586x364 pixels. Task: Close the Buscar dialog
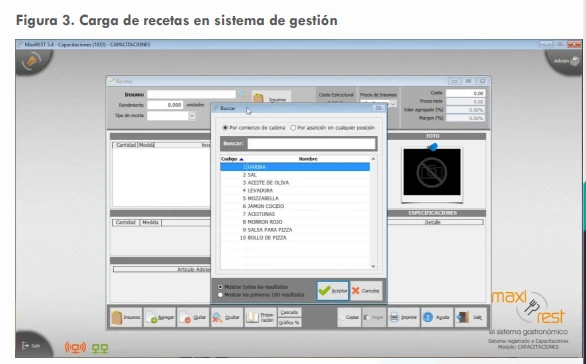[x=379, y=108]
